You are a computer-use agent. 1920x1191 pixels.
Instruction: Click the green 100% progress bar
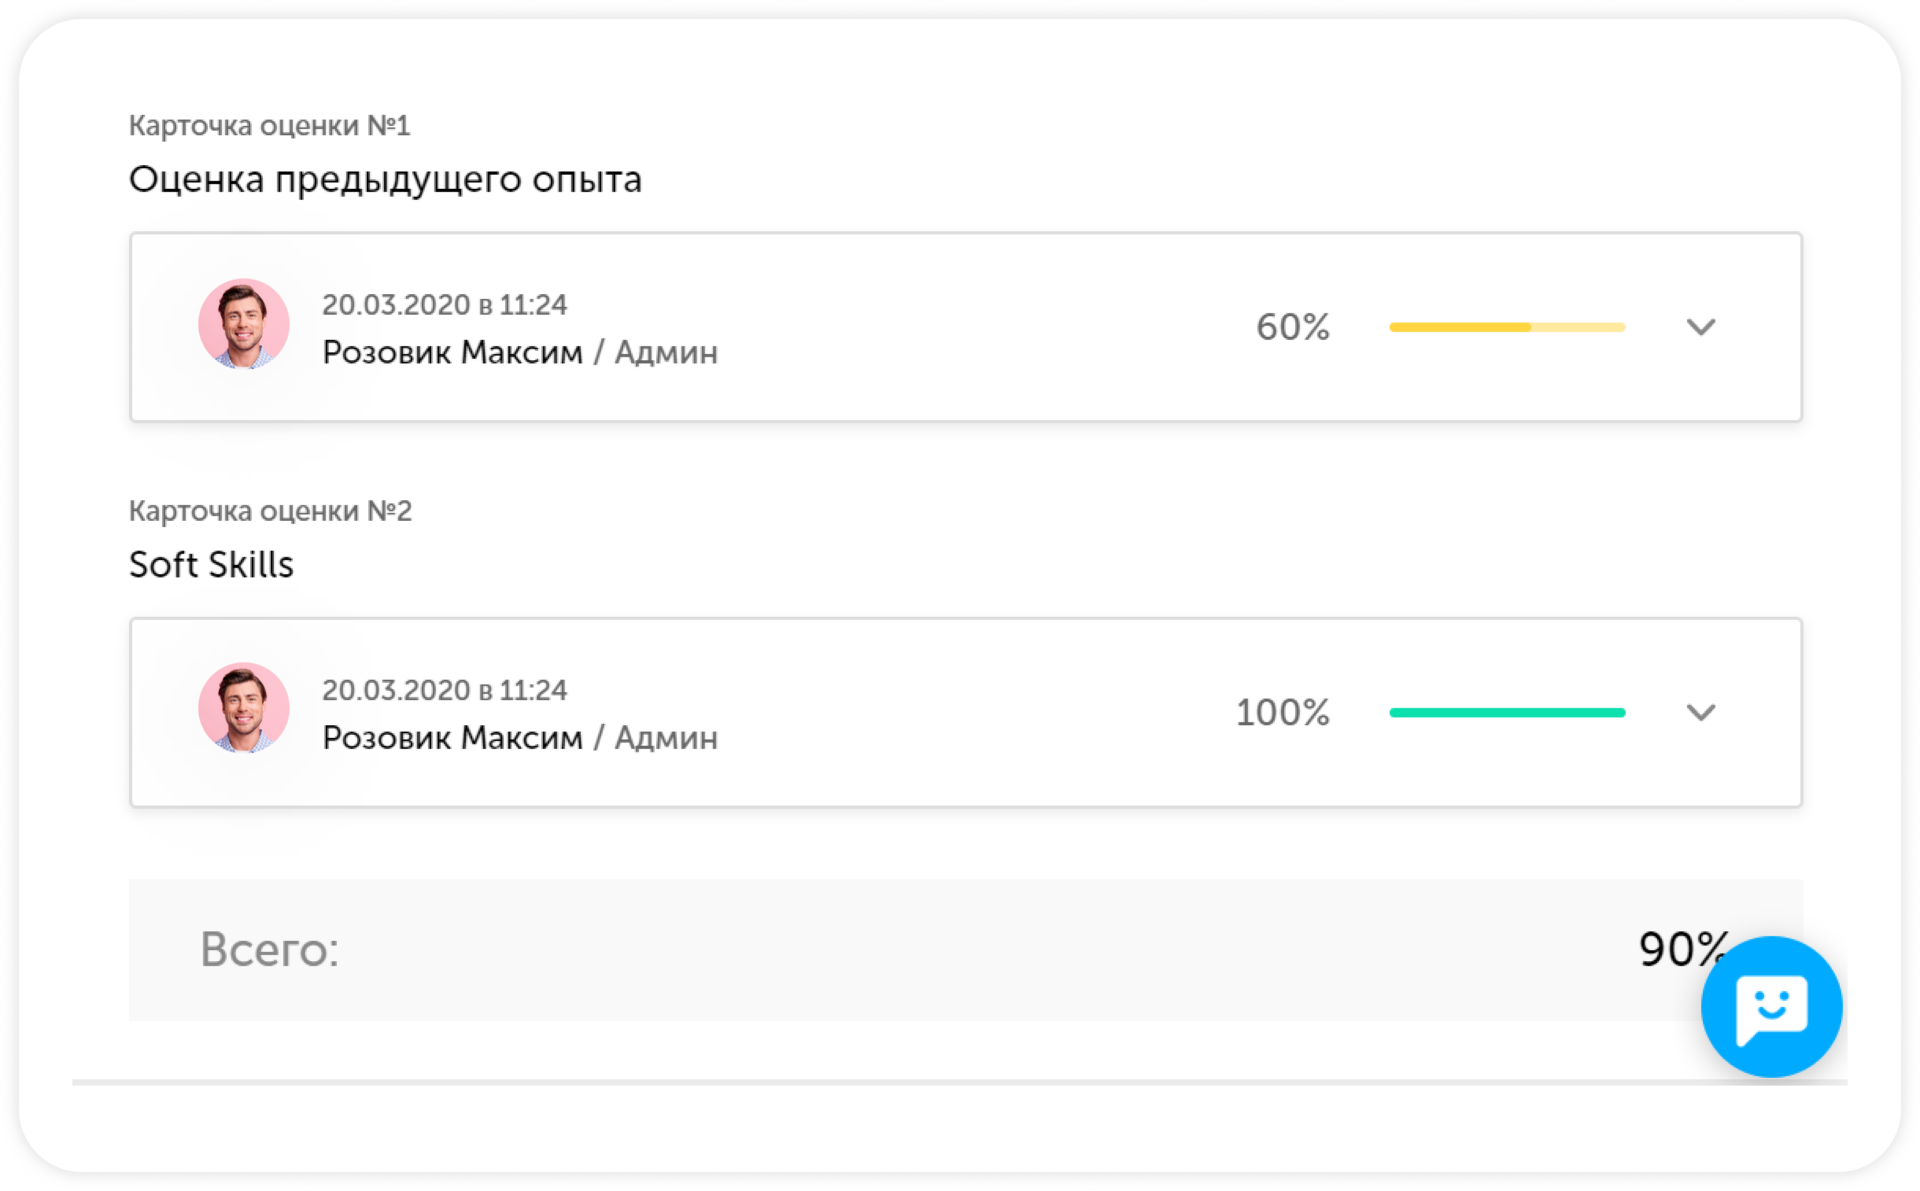1507,712
